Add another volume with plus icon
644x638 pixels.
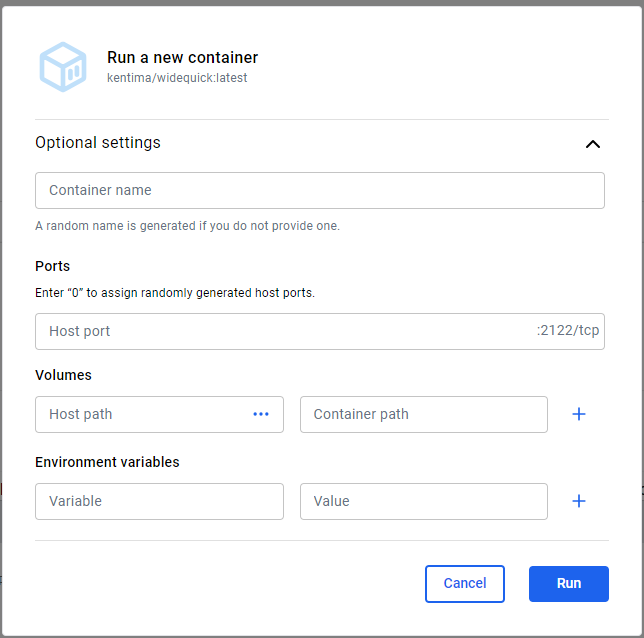tap(578, 414)
